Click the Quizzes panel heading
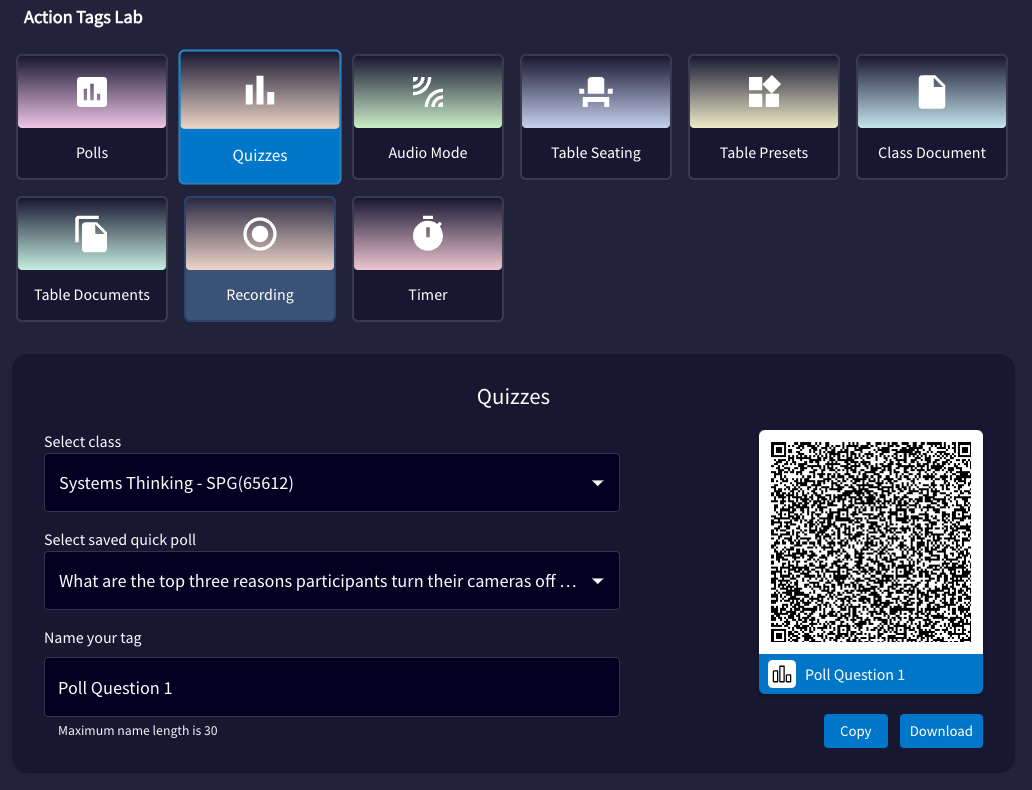 click(513, 397)
